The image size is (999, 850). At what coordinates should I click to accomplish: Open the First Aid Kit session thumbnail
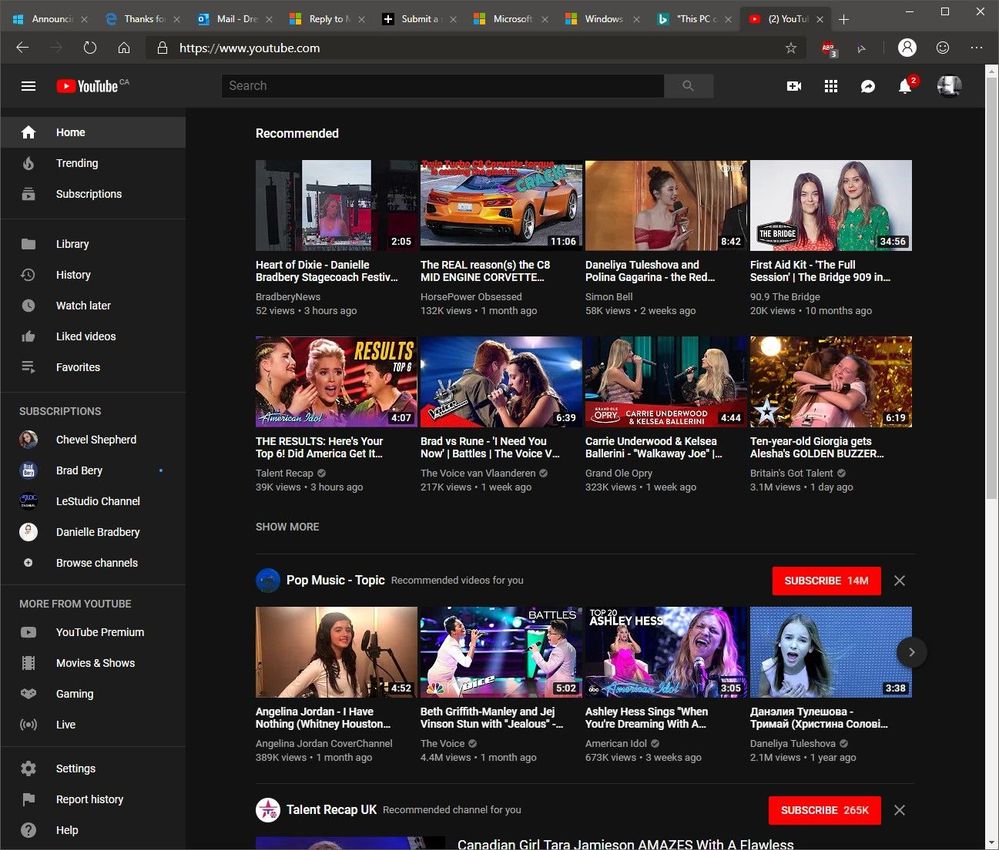point(830,205)
